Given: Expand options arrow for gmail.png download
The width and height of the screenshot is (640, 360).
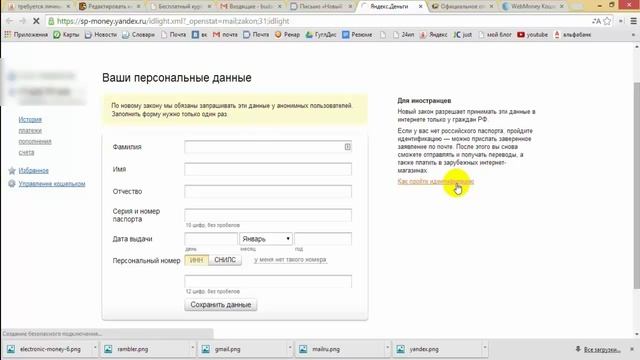Looking at the screenshot, I should 290,349.
